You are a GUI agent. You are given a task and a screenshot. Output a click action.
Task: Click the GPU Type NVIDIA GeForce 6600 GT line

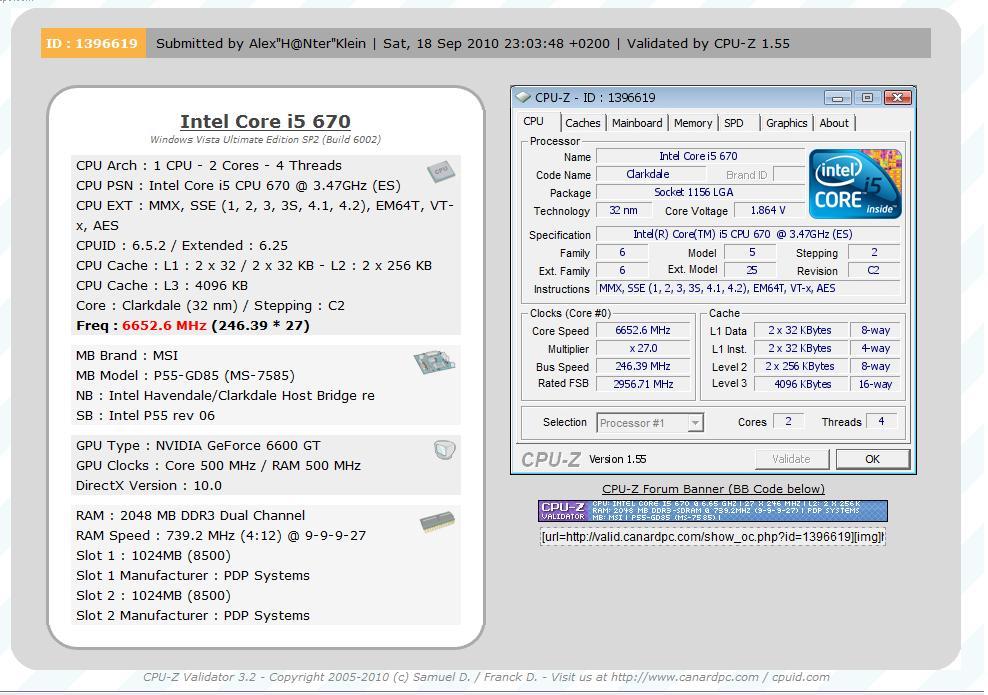[198, 445]
